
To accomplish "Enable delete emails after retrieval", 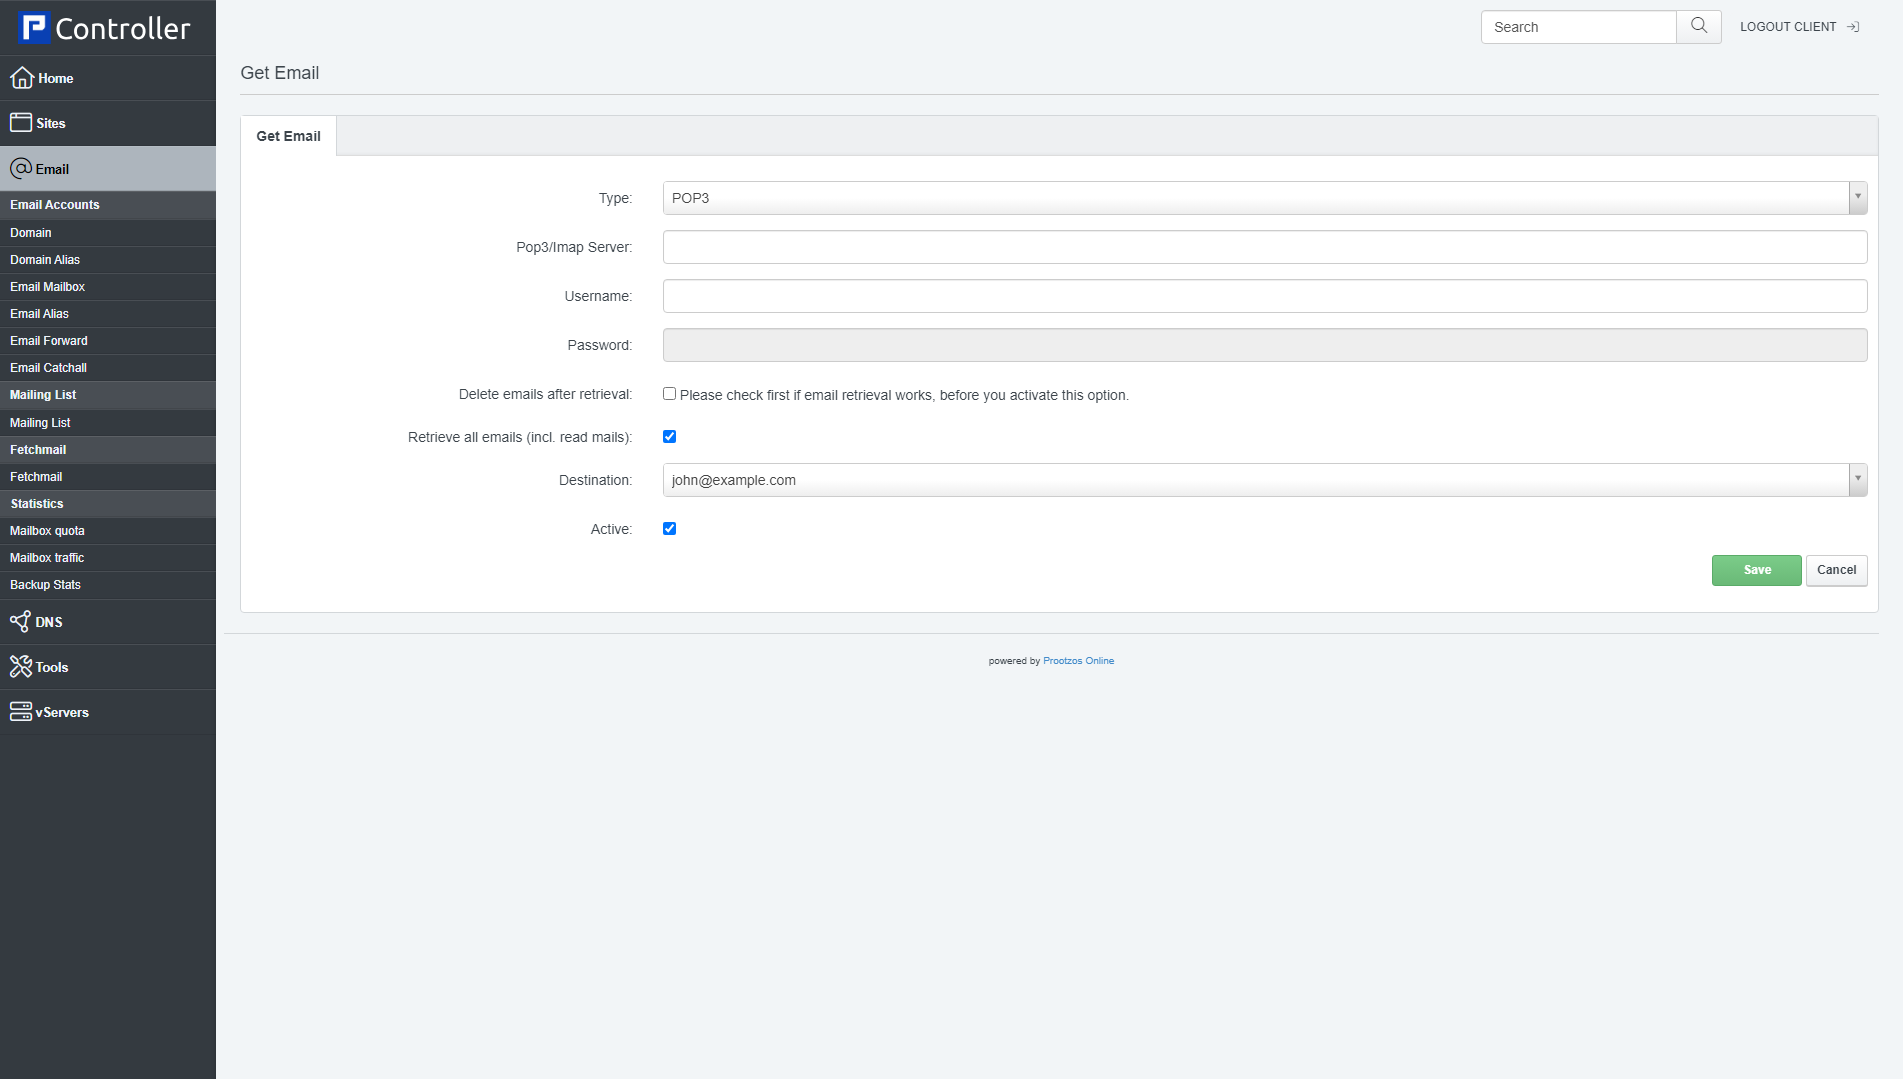I will pyautogui.click(x=669, y=393).
